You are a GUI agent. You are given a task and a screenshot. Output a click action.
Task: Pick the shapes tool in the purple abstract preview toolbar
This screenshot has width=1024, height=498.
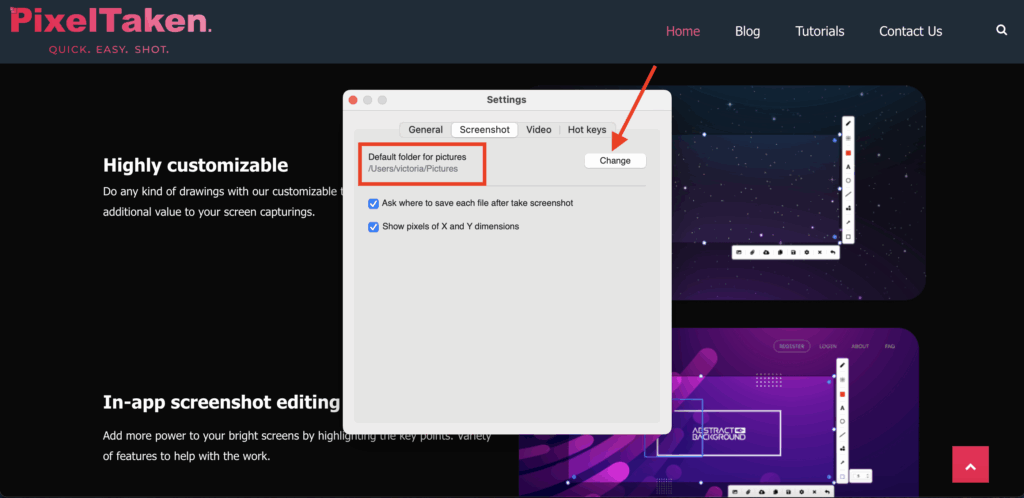842,448
